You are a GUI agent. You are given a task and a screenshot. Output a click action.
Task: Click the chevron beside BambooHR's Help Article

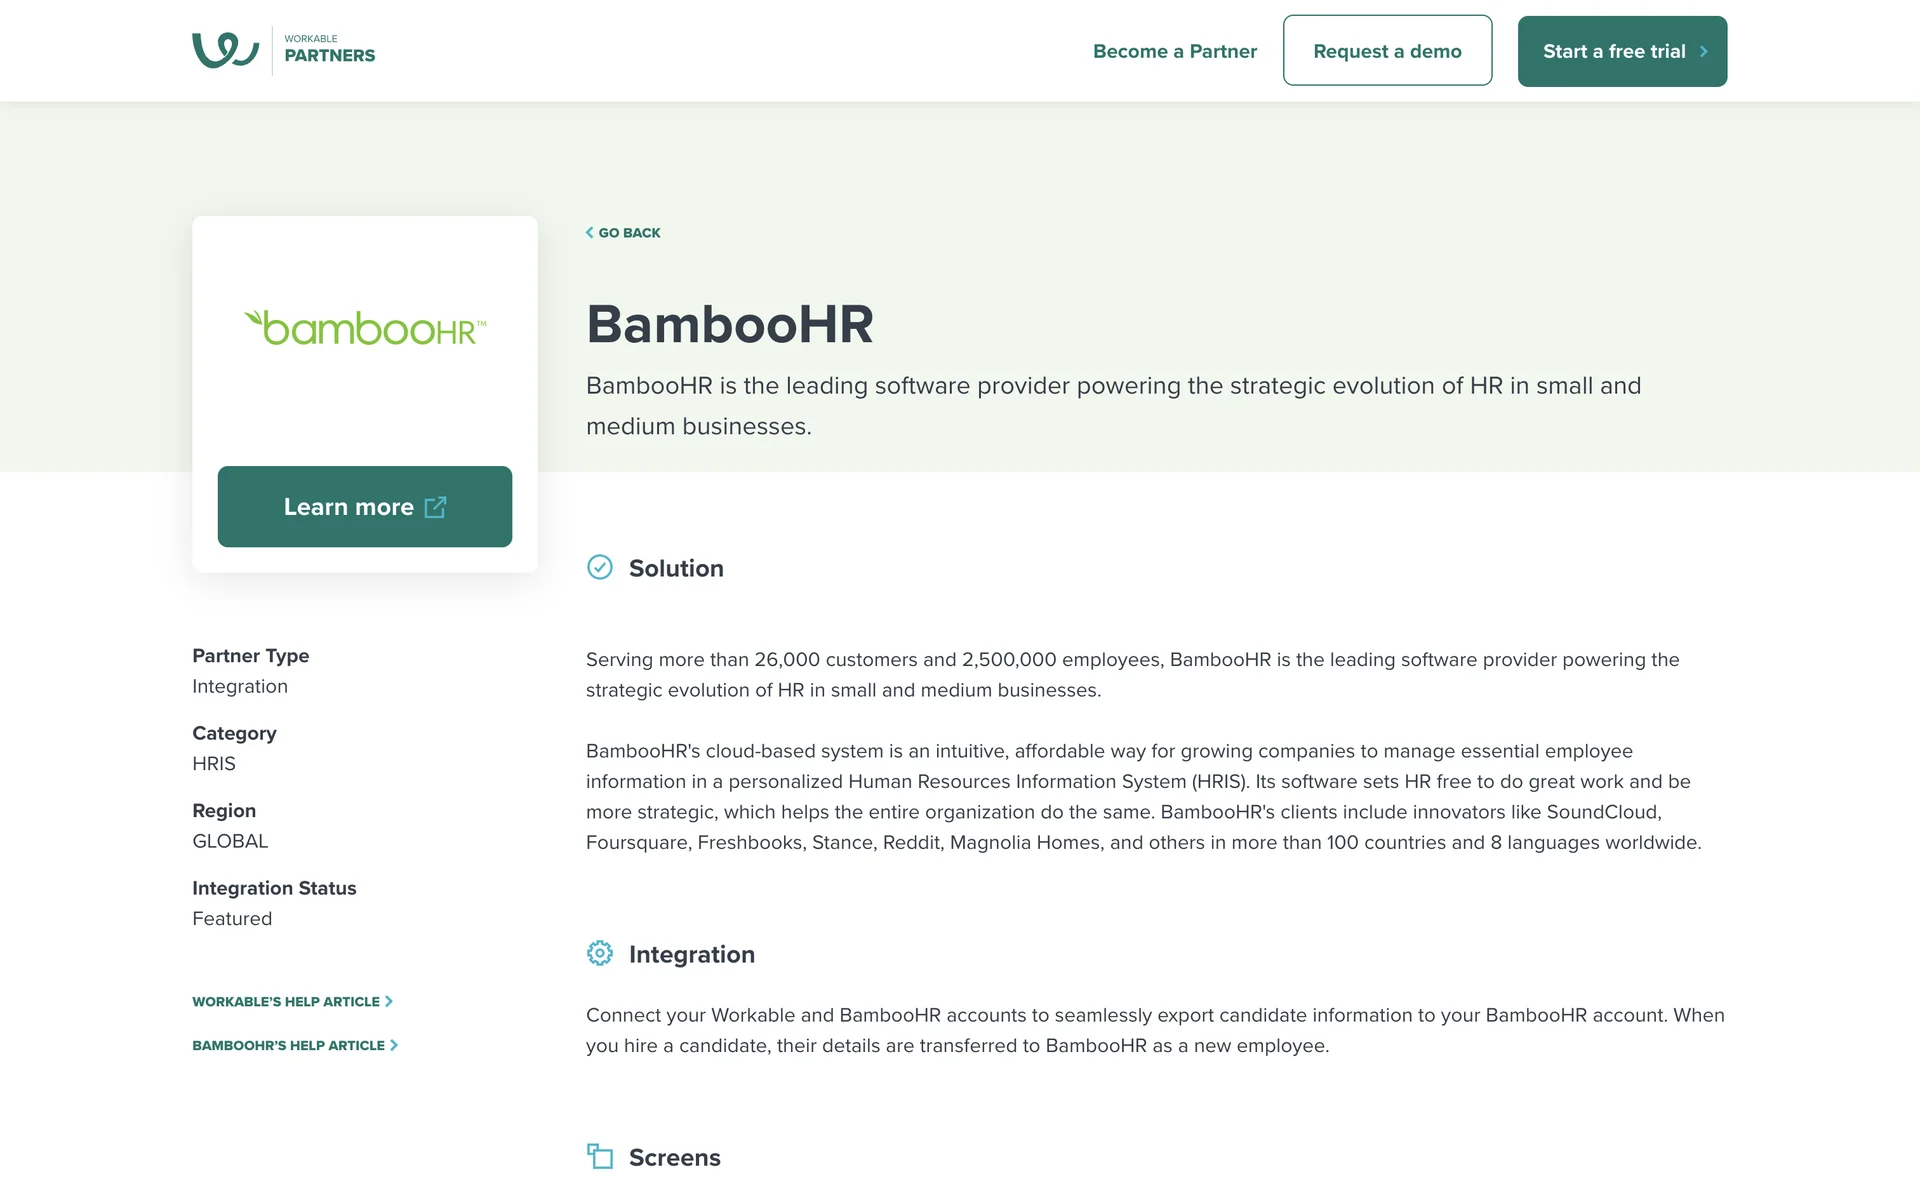(394, 1046)
